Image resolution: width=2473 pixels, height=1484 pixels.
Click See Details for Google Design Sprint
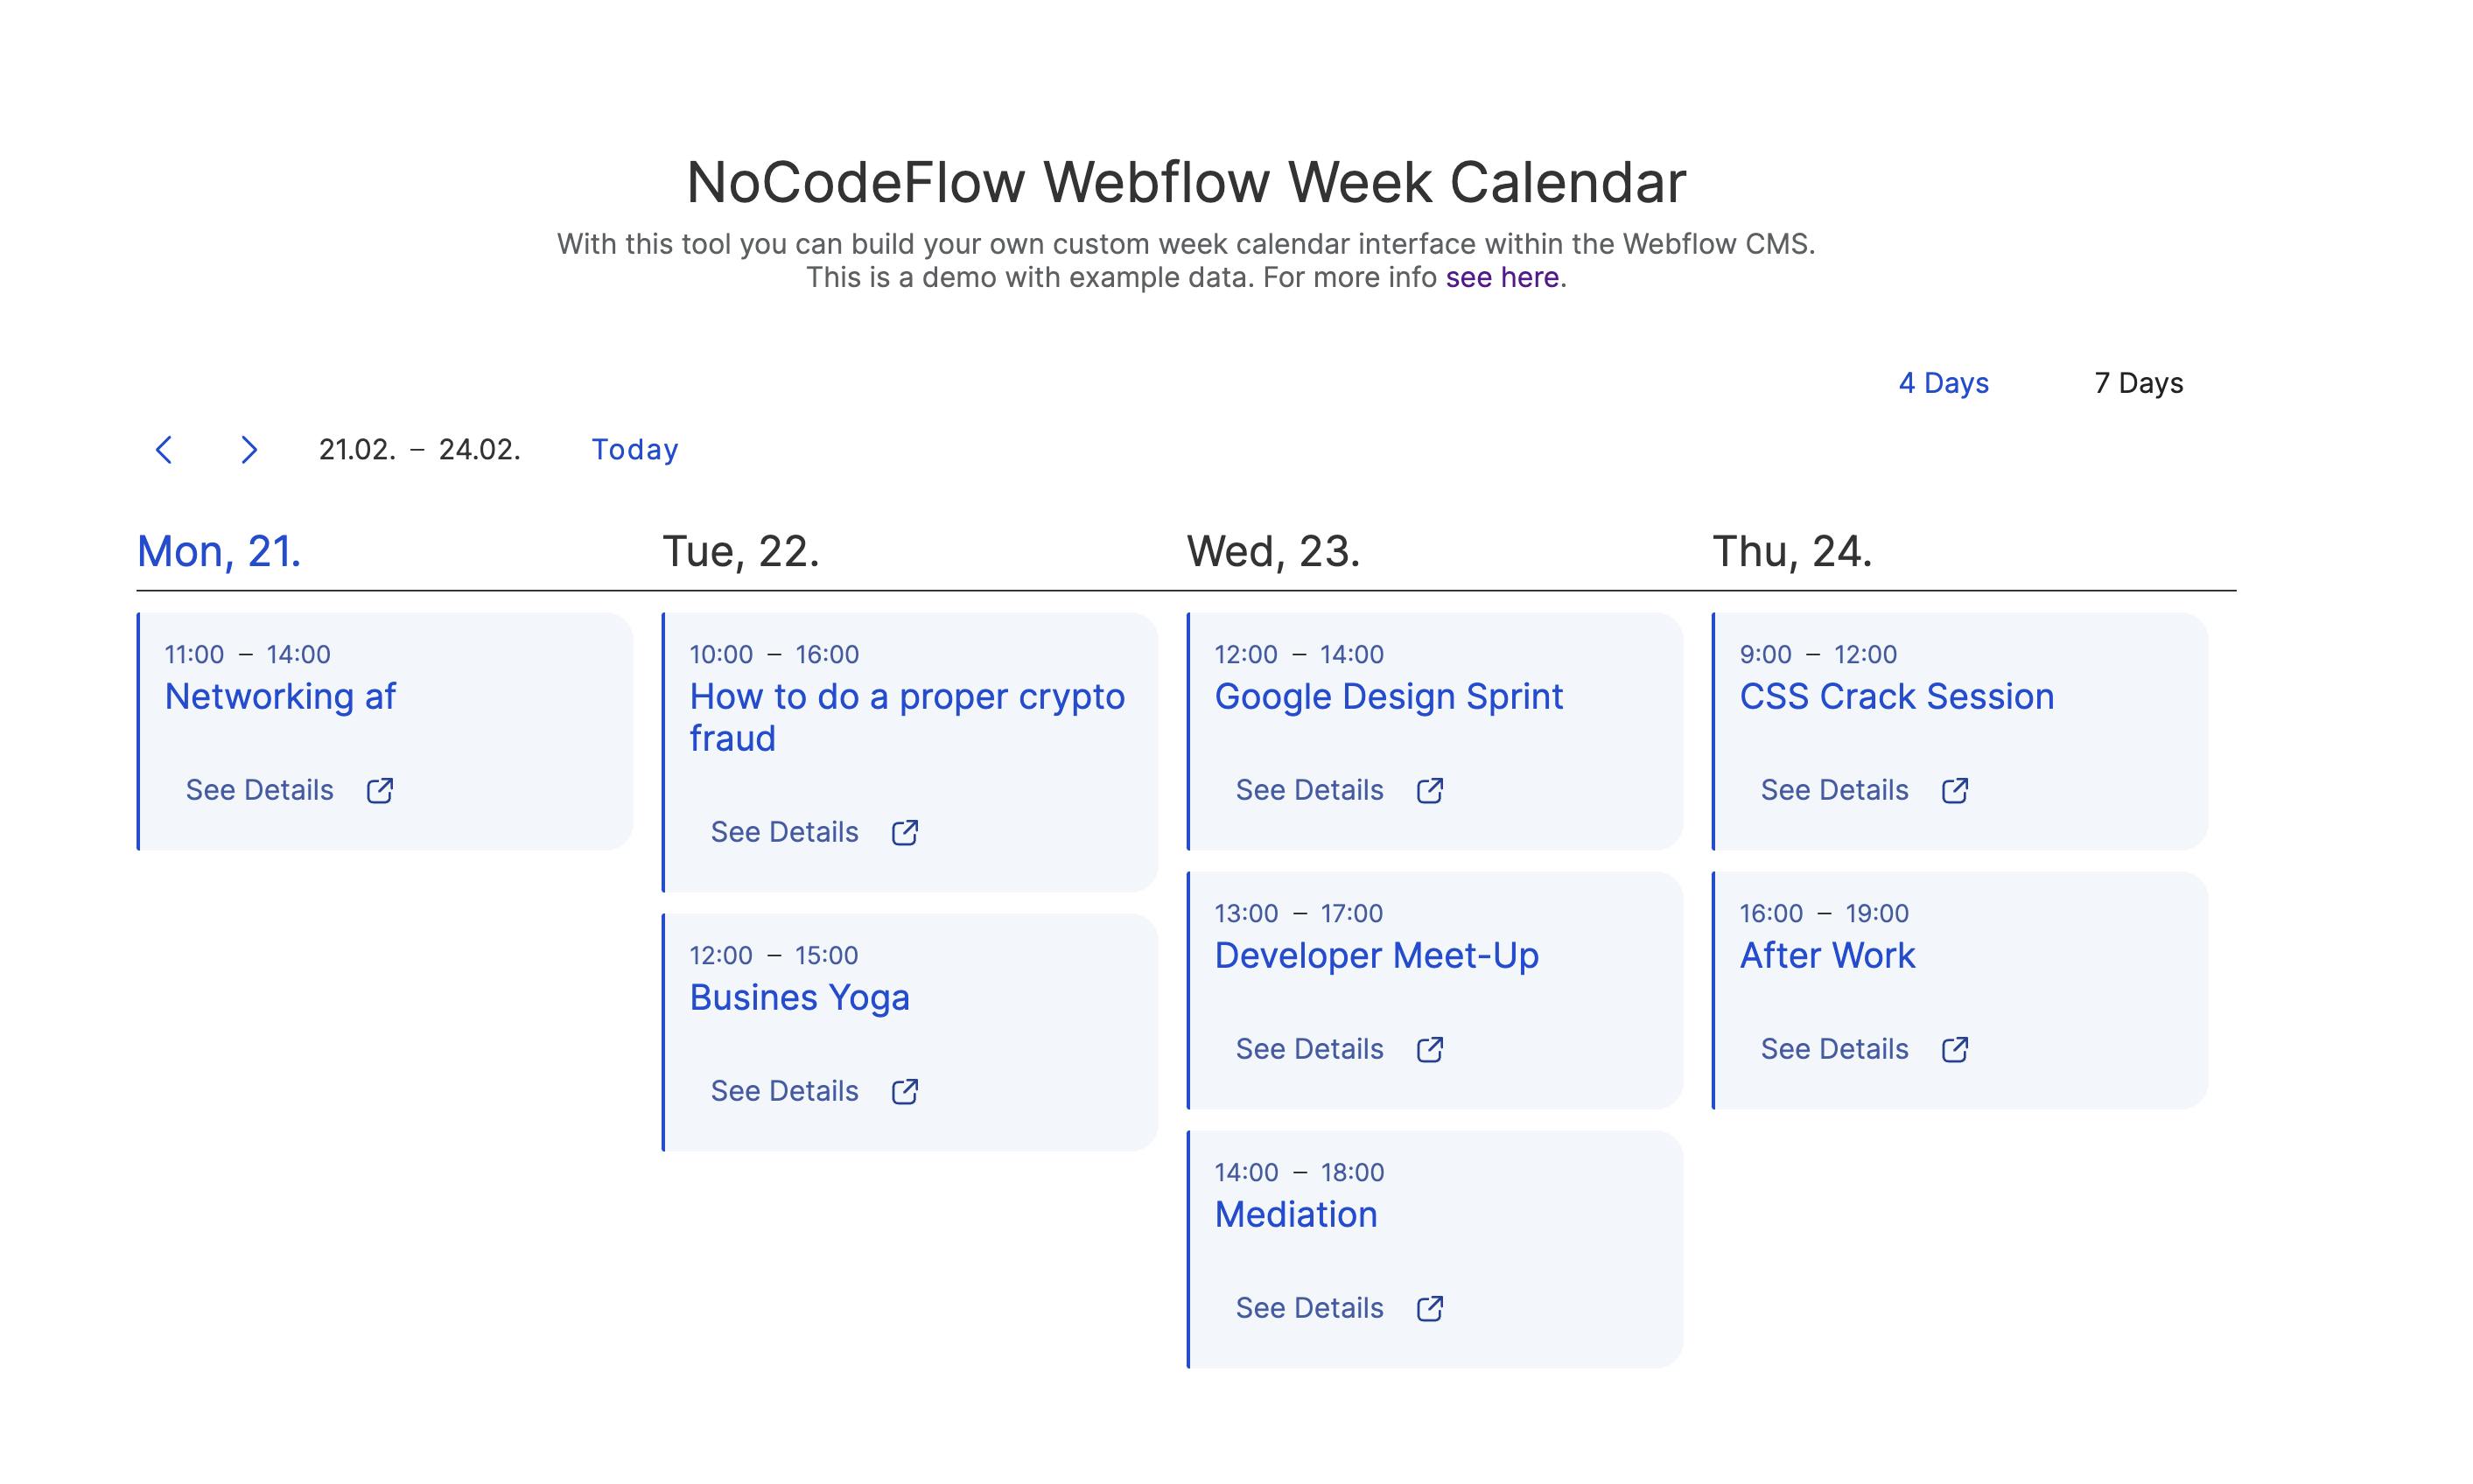click(x=1309, y=790)
